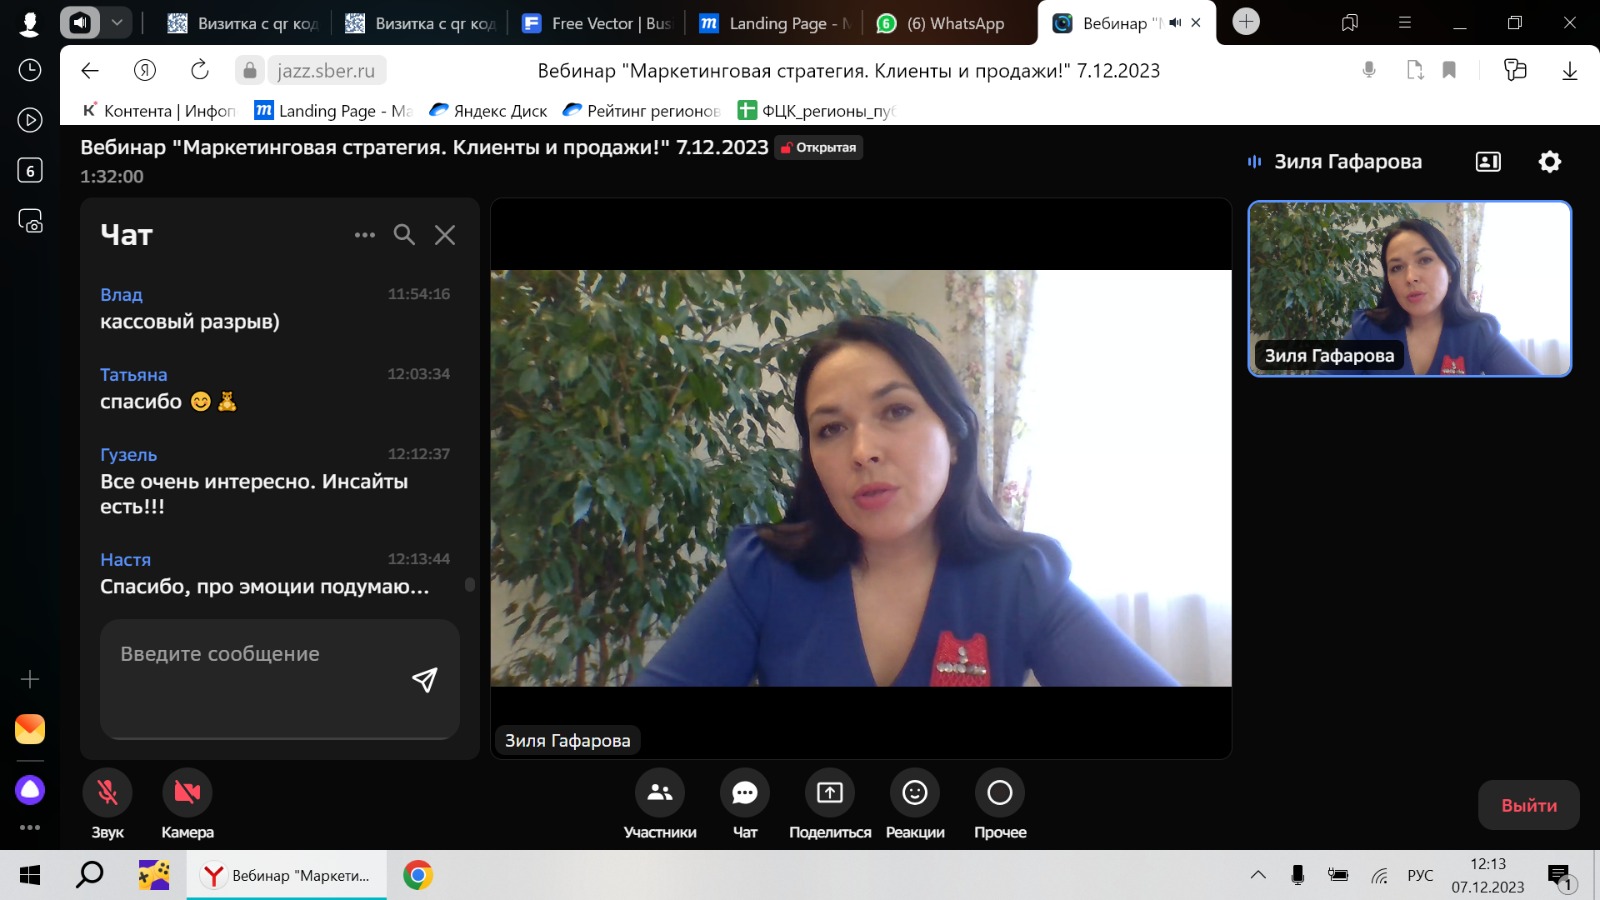The height and width of the screenshot is (900, 1600).
Task: Open chat three-dots more options
Action: [x=365, y=235]
